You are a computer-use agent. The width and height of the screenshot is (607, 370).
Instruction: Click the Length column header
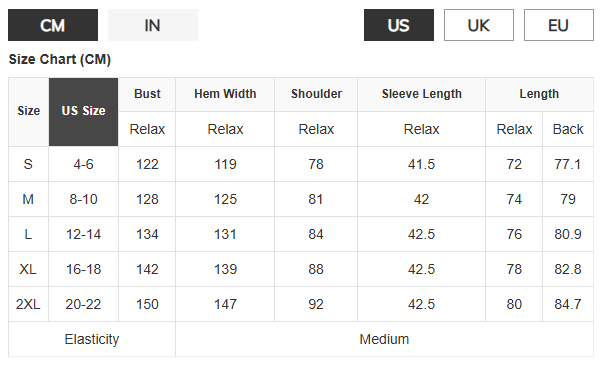pyautogui.click(x=539, y=94)
